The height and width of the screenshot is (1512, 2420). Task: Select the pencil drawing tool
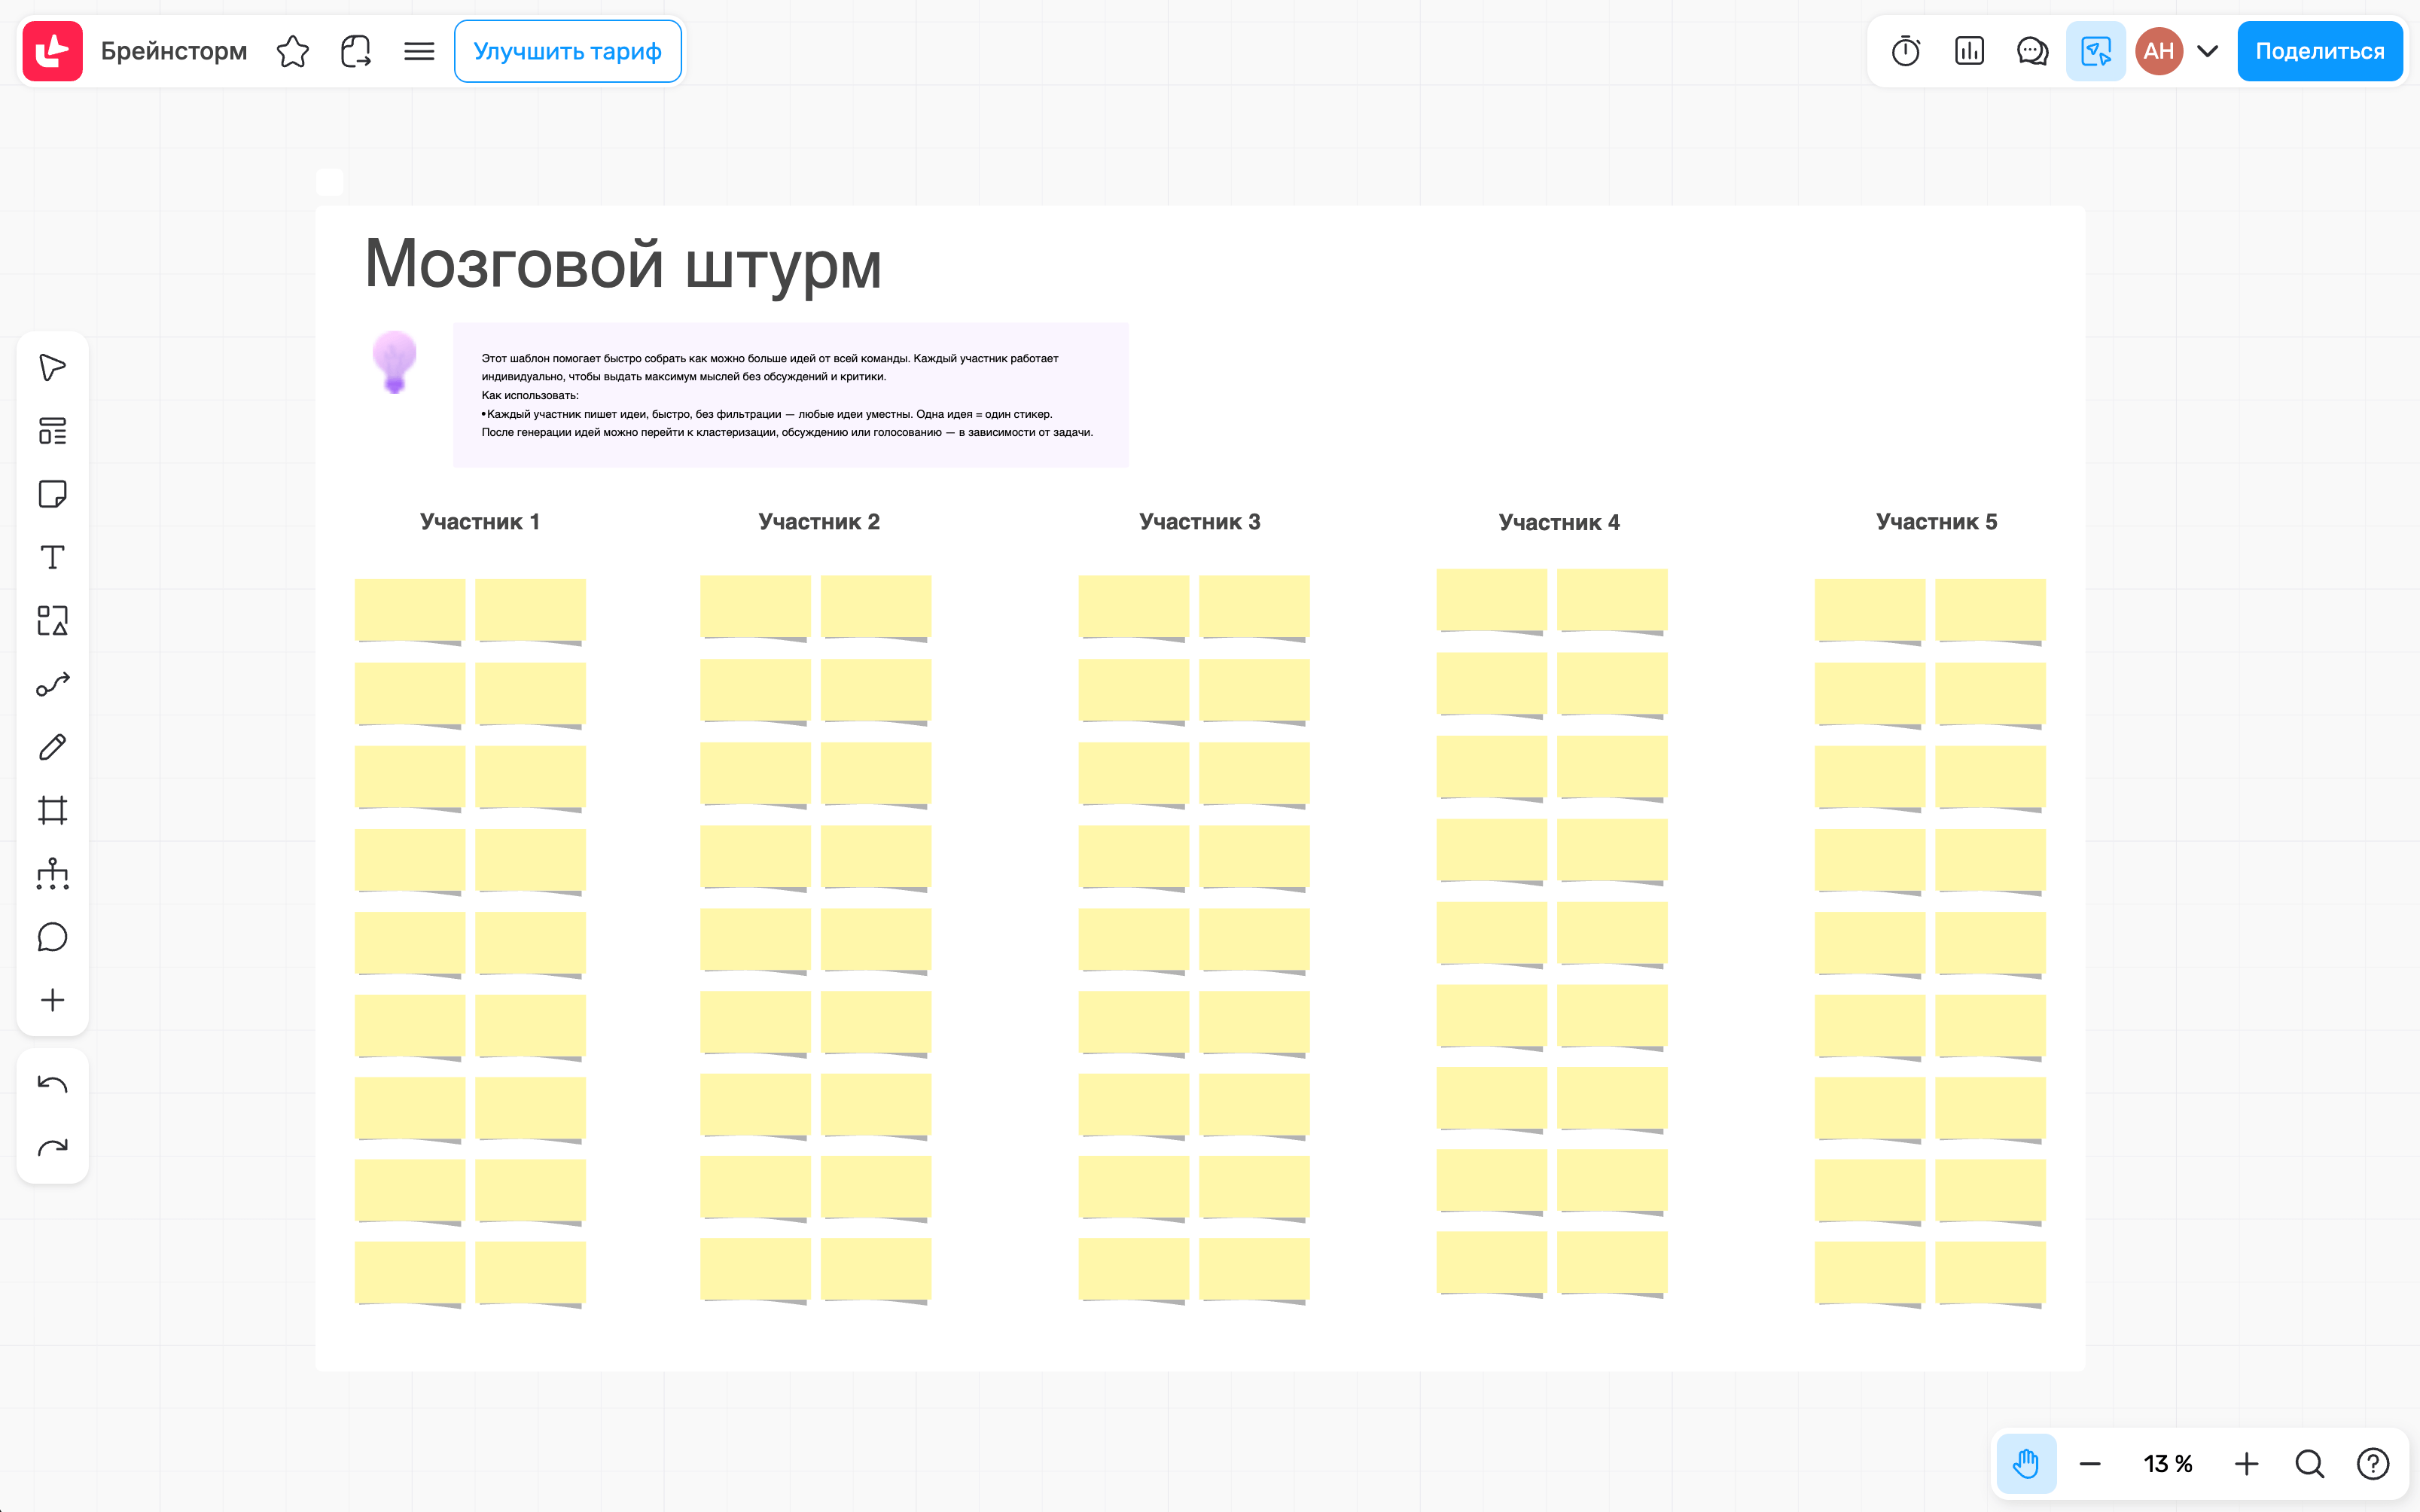pyautogui.click(x=52, y=747)
